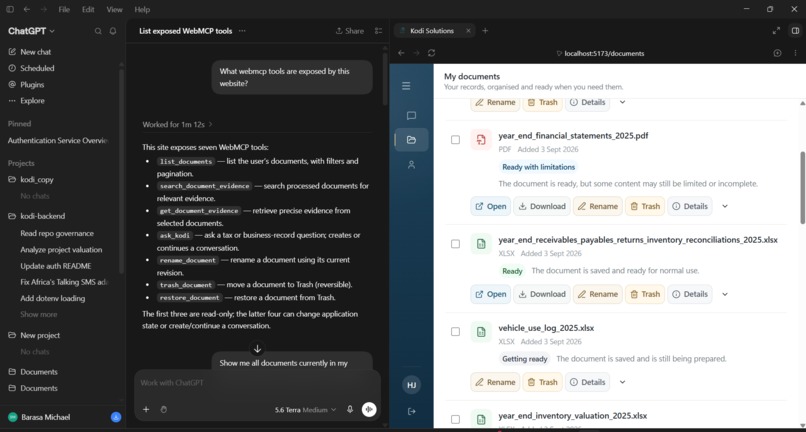Download the reconciliations xlsx file
The width and height of the screenshot is (806, 432).
(x=542, y=294)
